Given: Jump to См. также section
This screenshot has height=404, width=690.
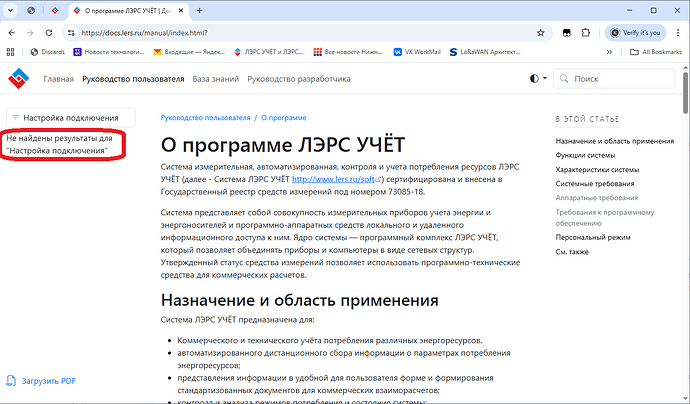Looking at the screenshot, I should (x=572, y=252).
